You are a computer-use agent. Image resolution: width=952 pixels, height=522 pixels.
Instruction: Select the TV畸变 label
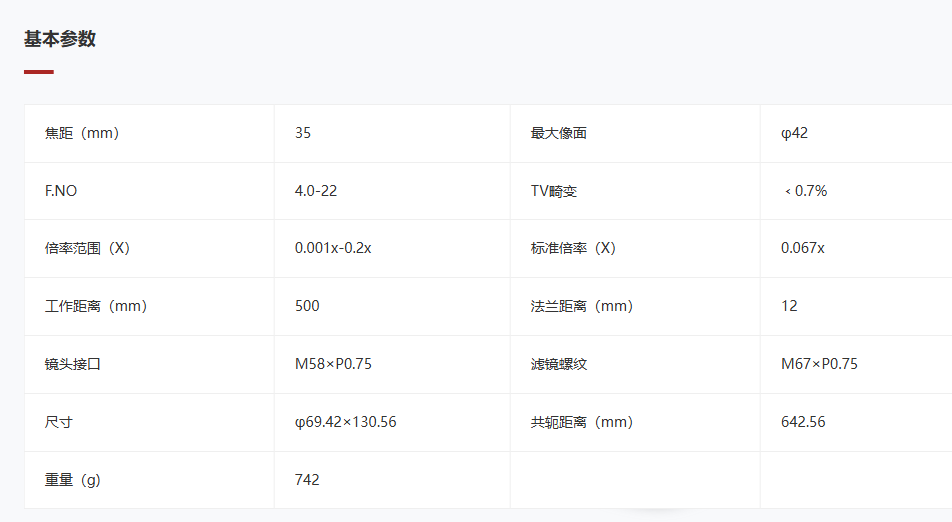[554, 191]
